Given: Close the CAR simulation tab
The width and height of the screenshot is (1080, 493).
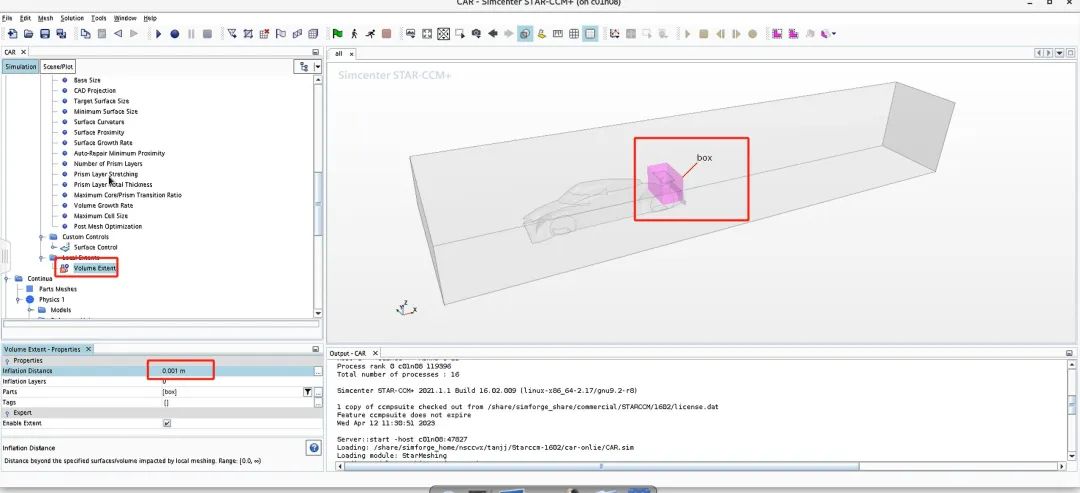Looking at the screenshot, I should pyautogui.click(x=23, y=52).
